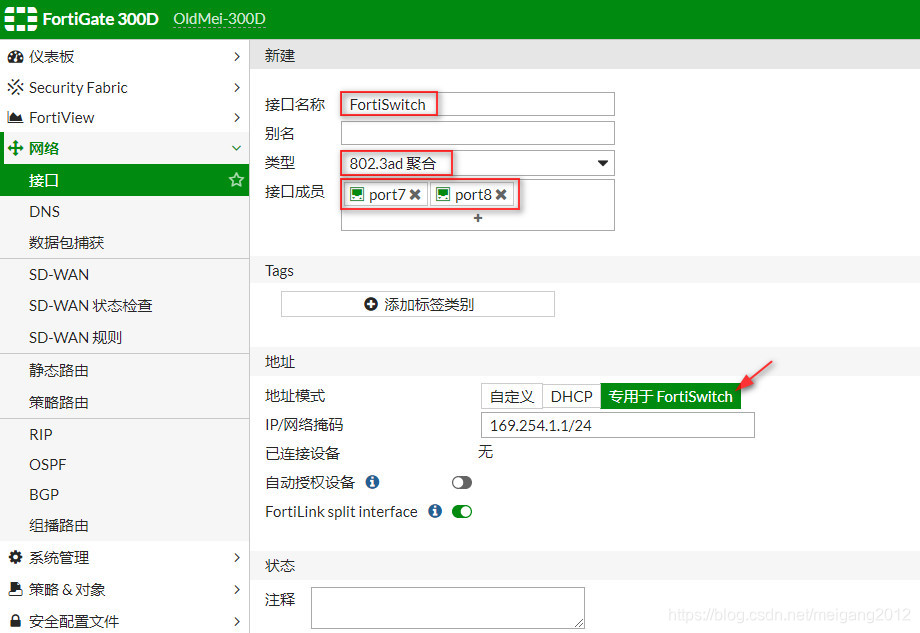Viewport: 920px width, 633px height.
Task: Click the port7 interface icon
Action: (x=357, y=194)
